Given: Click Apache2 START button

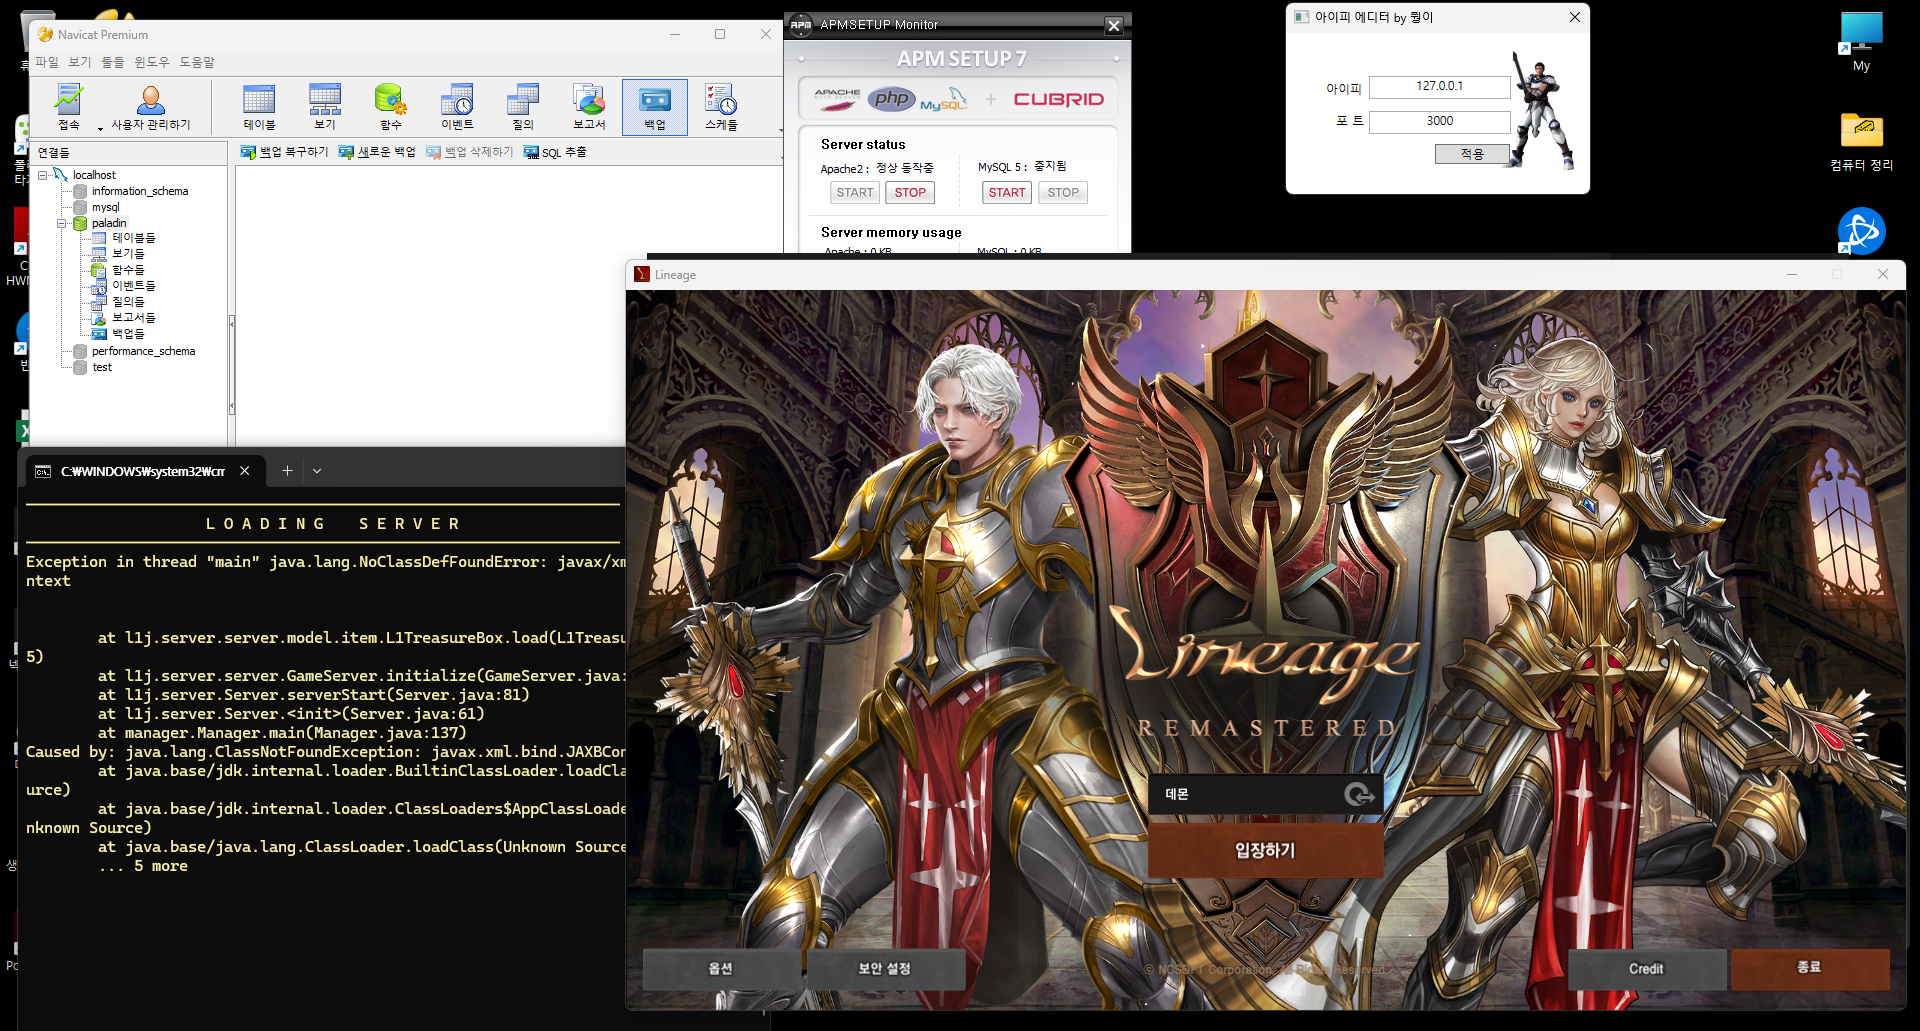Looking at the screenshot, I should (855, 192).
